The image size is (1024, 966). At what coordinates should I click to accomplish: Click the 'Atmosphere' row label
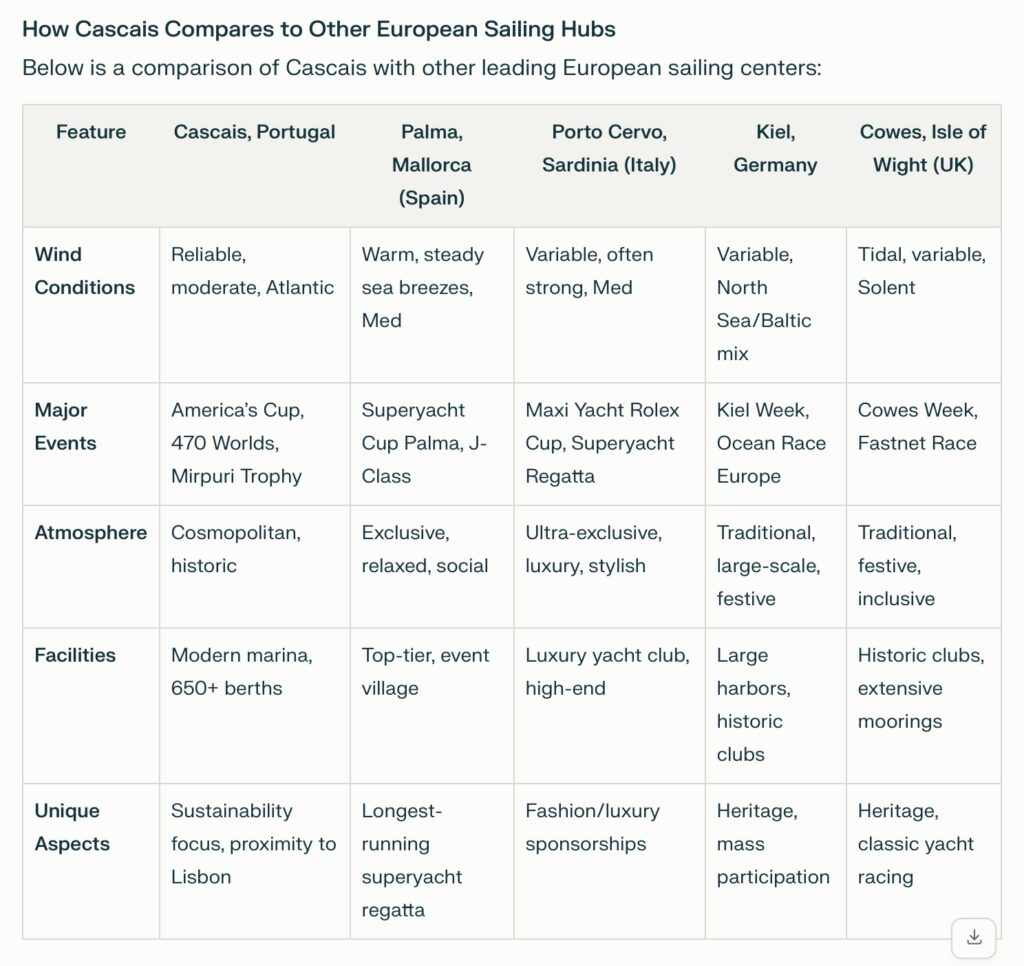coord(91,533)
